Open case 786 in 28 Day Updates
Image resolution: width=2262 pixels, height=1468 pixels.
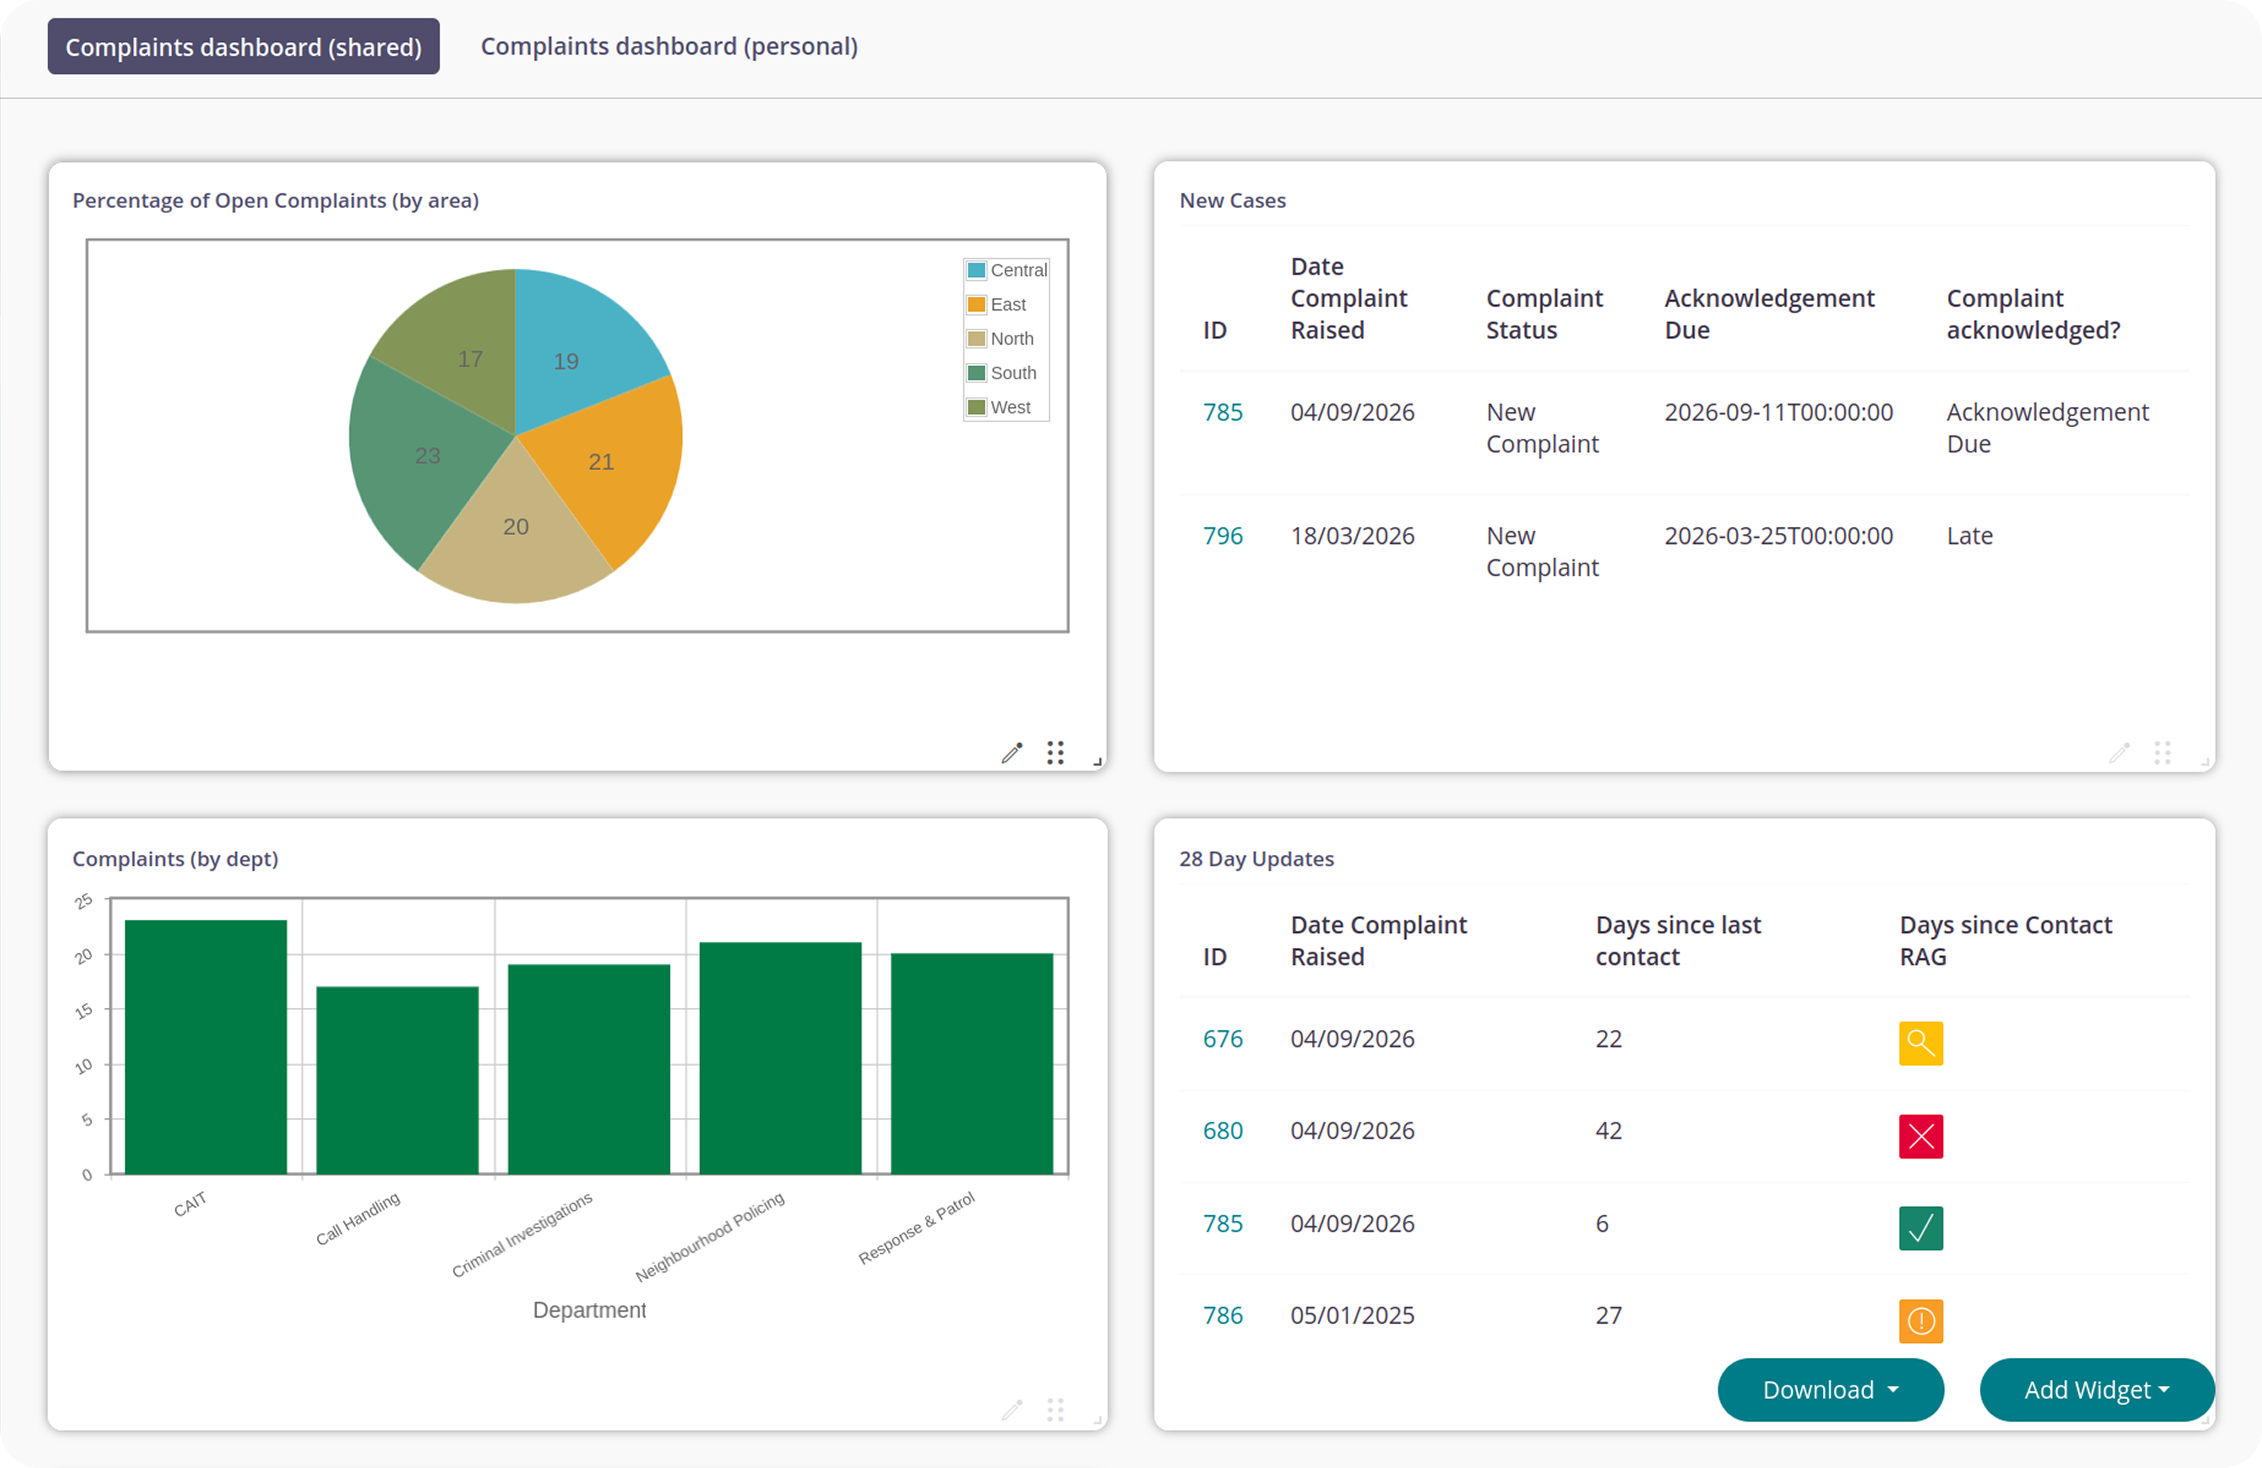pos(1222,1315)
